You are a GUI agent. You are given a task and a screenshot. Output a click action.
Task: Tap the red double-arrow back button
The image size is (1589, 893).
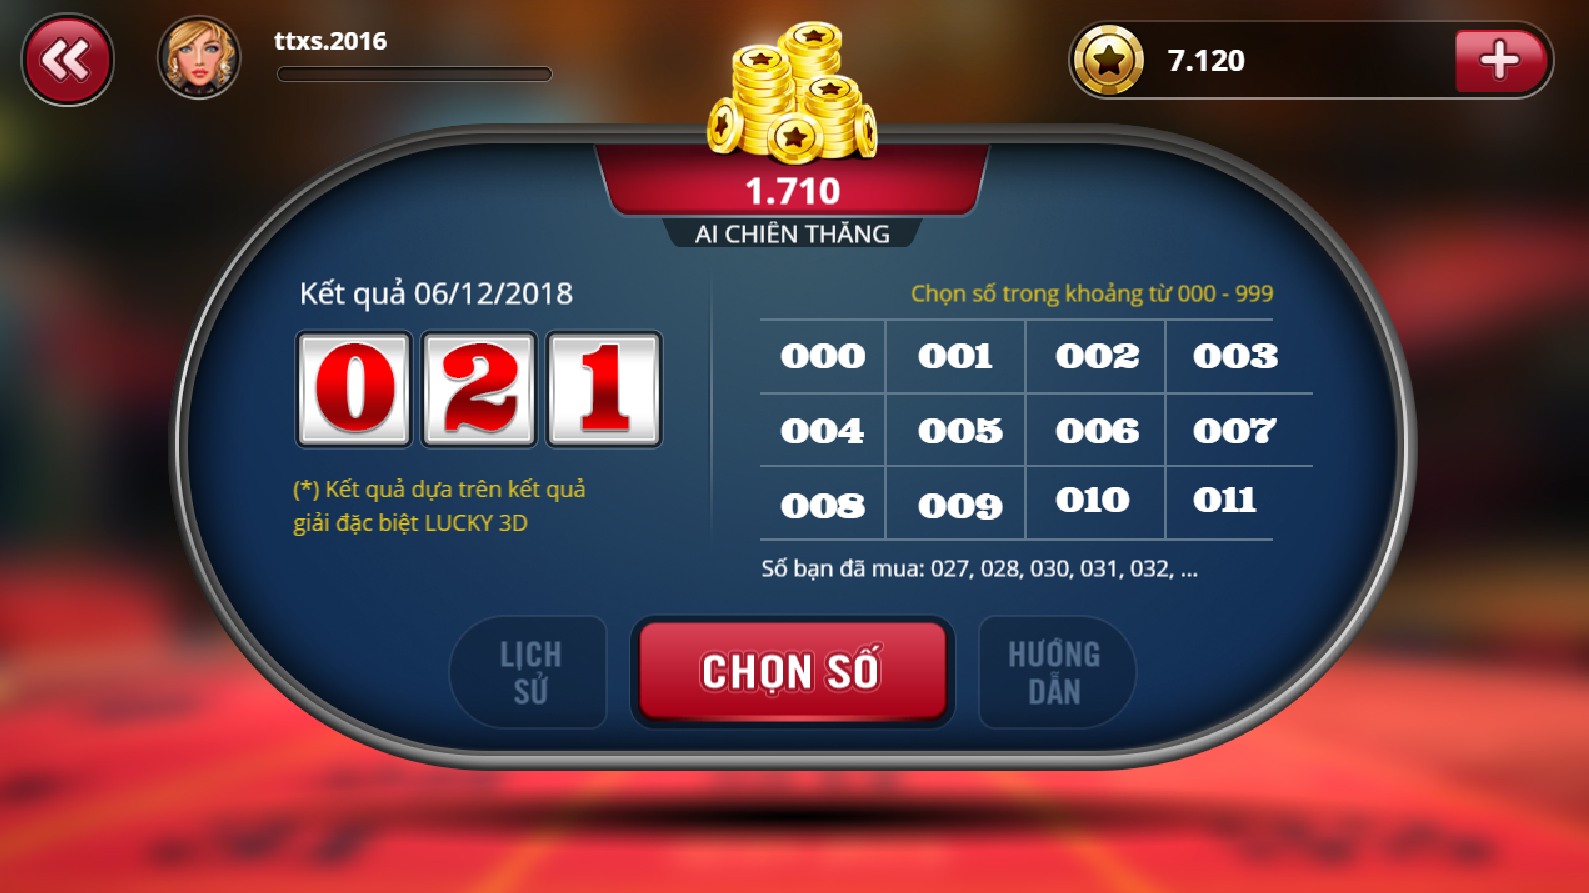[x=68, y=60]
